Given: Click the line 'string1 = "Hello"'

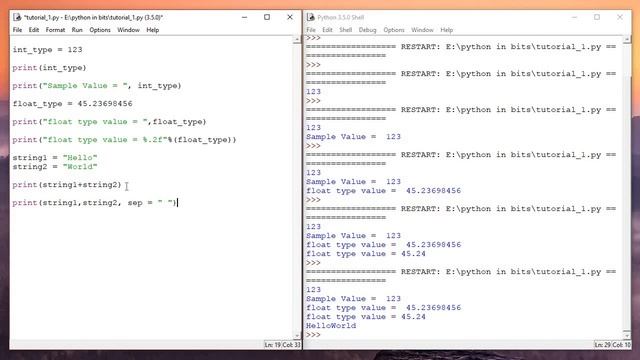Looking at the screenshot, I should pos(55,158).
